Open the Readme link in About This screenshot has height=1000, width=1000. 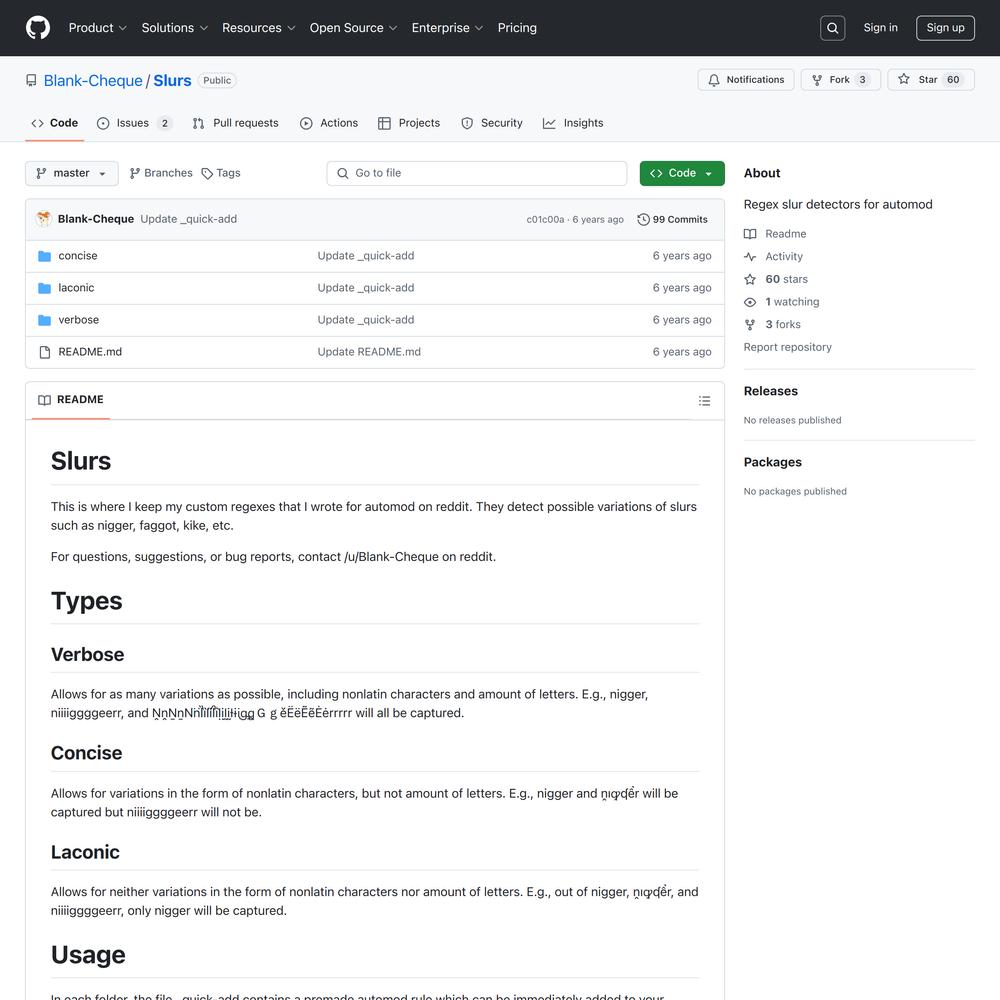pos(786,234)
